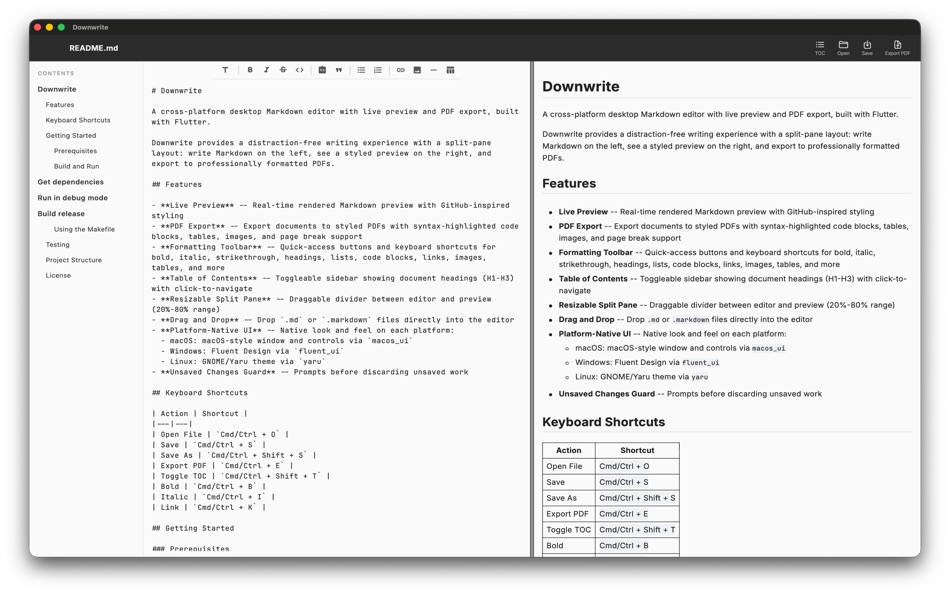Toggle the numbered list format
This screenshot has width=950, height=594.
click(x=378, y=70)
